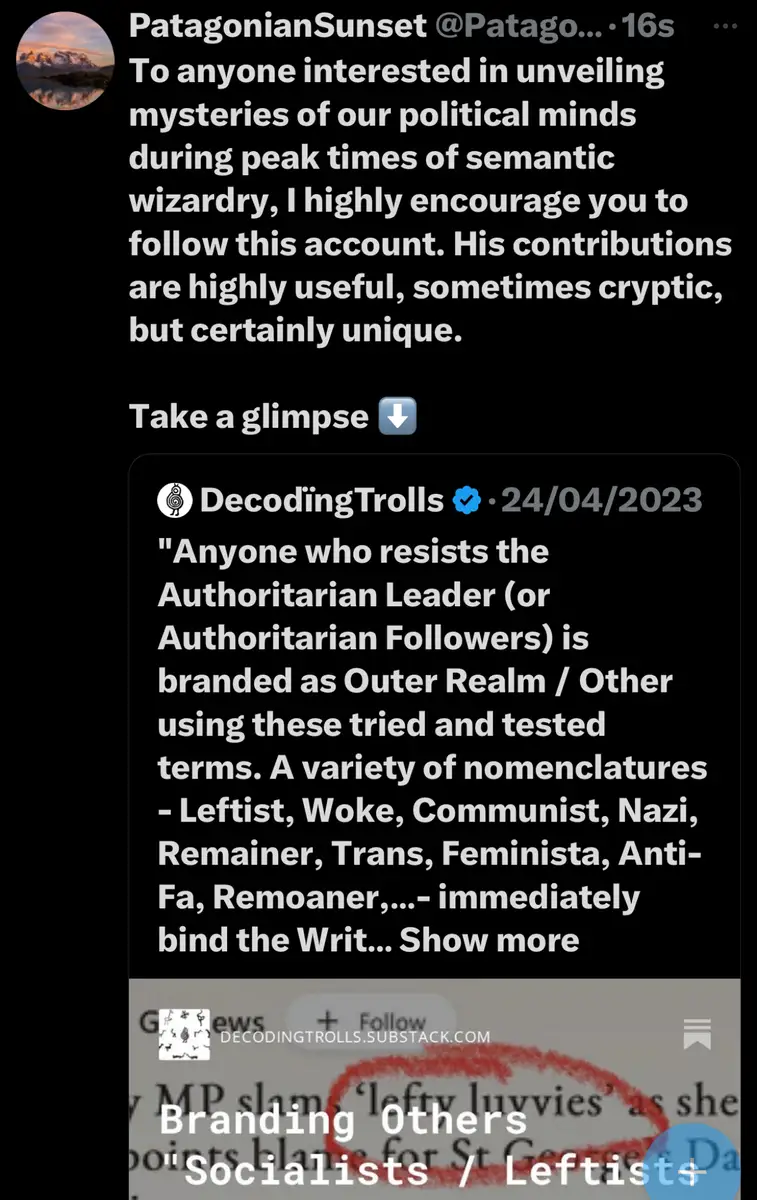Open the DECODINGTROLLS.SUBSTACK.COM link label
This screenshot has height=1200, width=757.
pos(355,1037)
